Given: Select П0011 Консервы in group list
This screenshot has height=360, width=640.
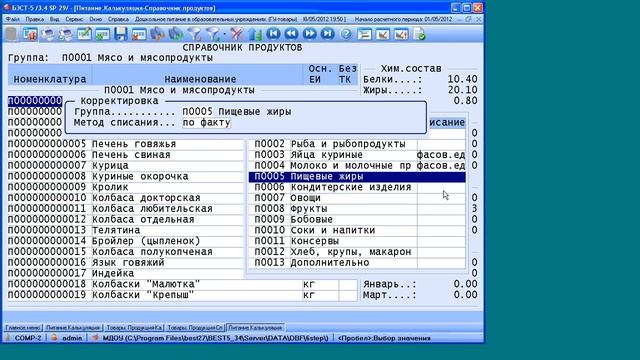Looking at the screenshot, I should 356,241.
